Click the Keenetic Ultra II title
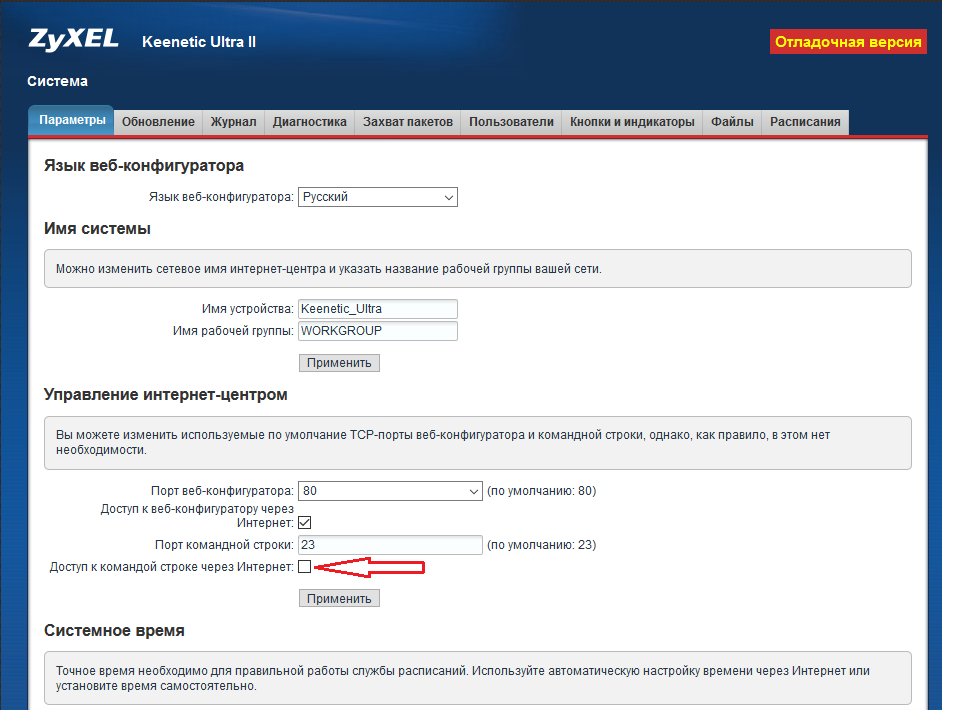This screenshot has height=710, width=960. (x=199, y=42)
